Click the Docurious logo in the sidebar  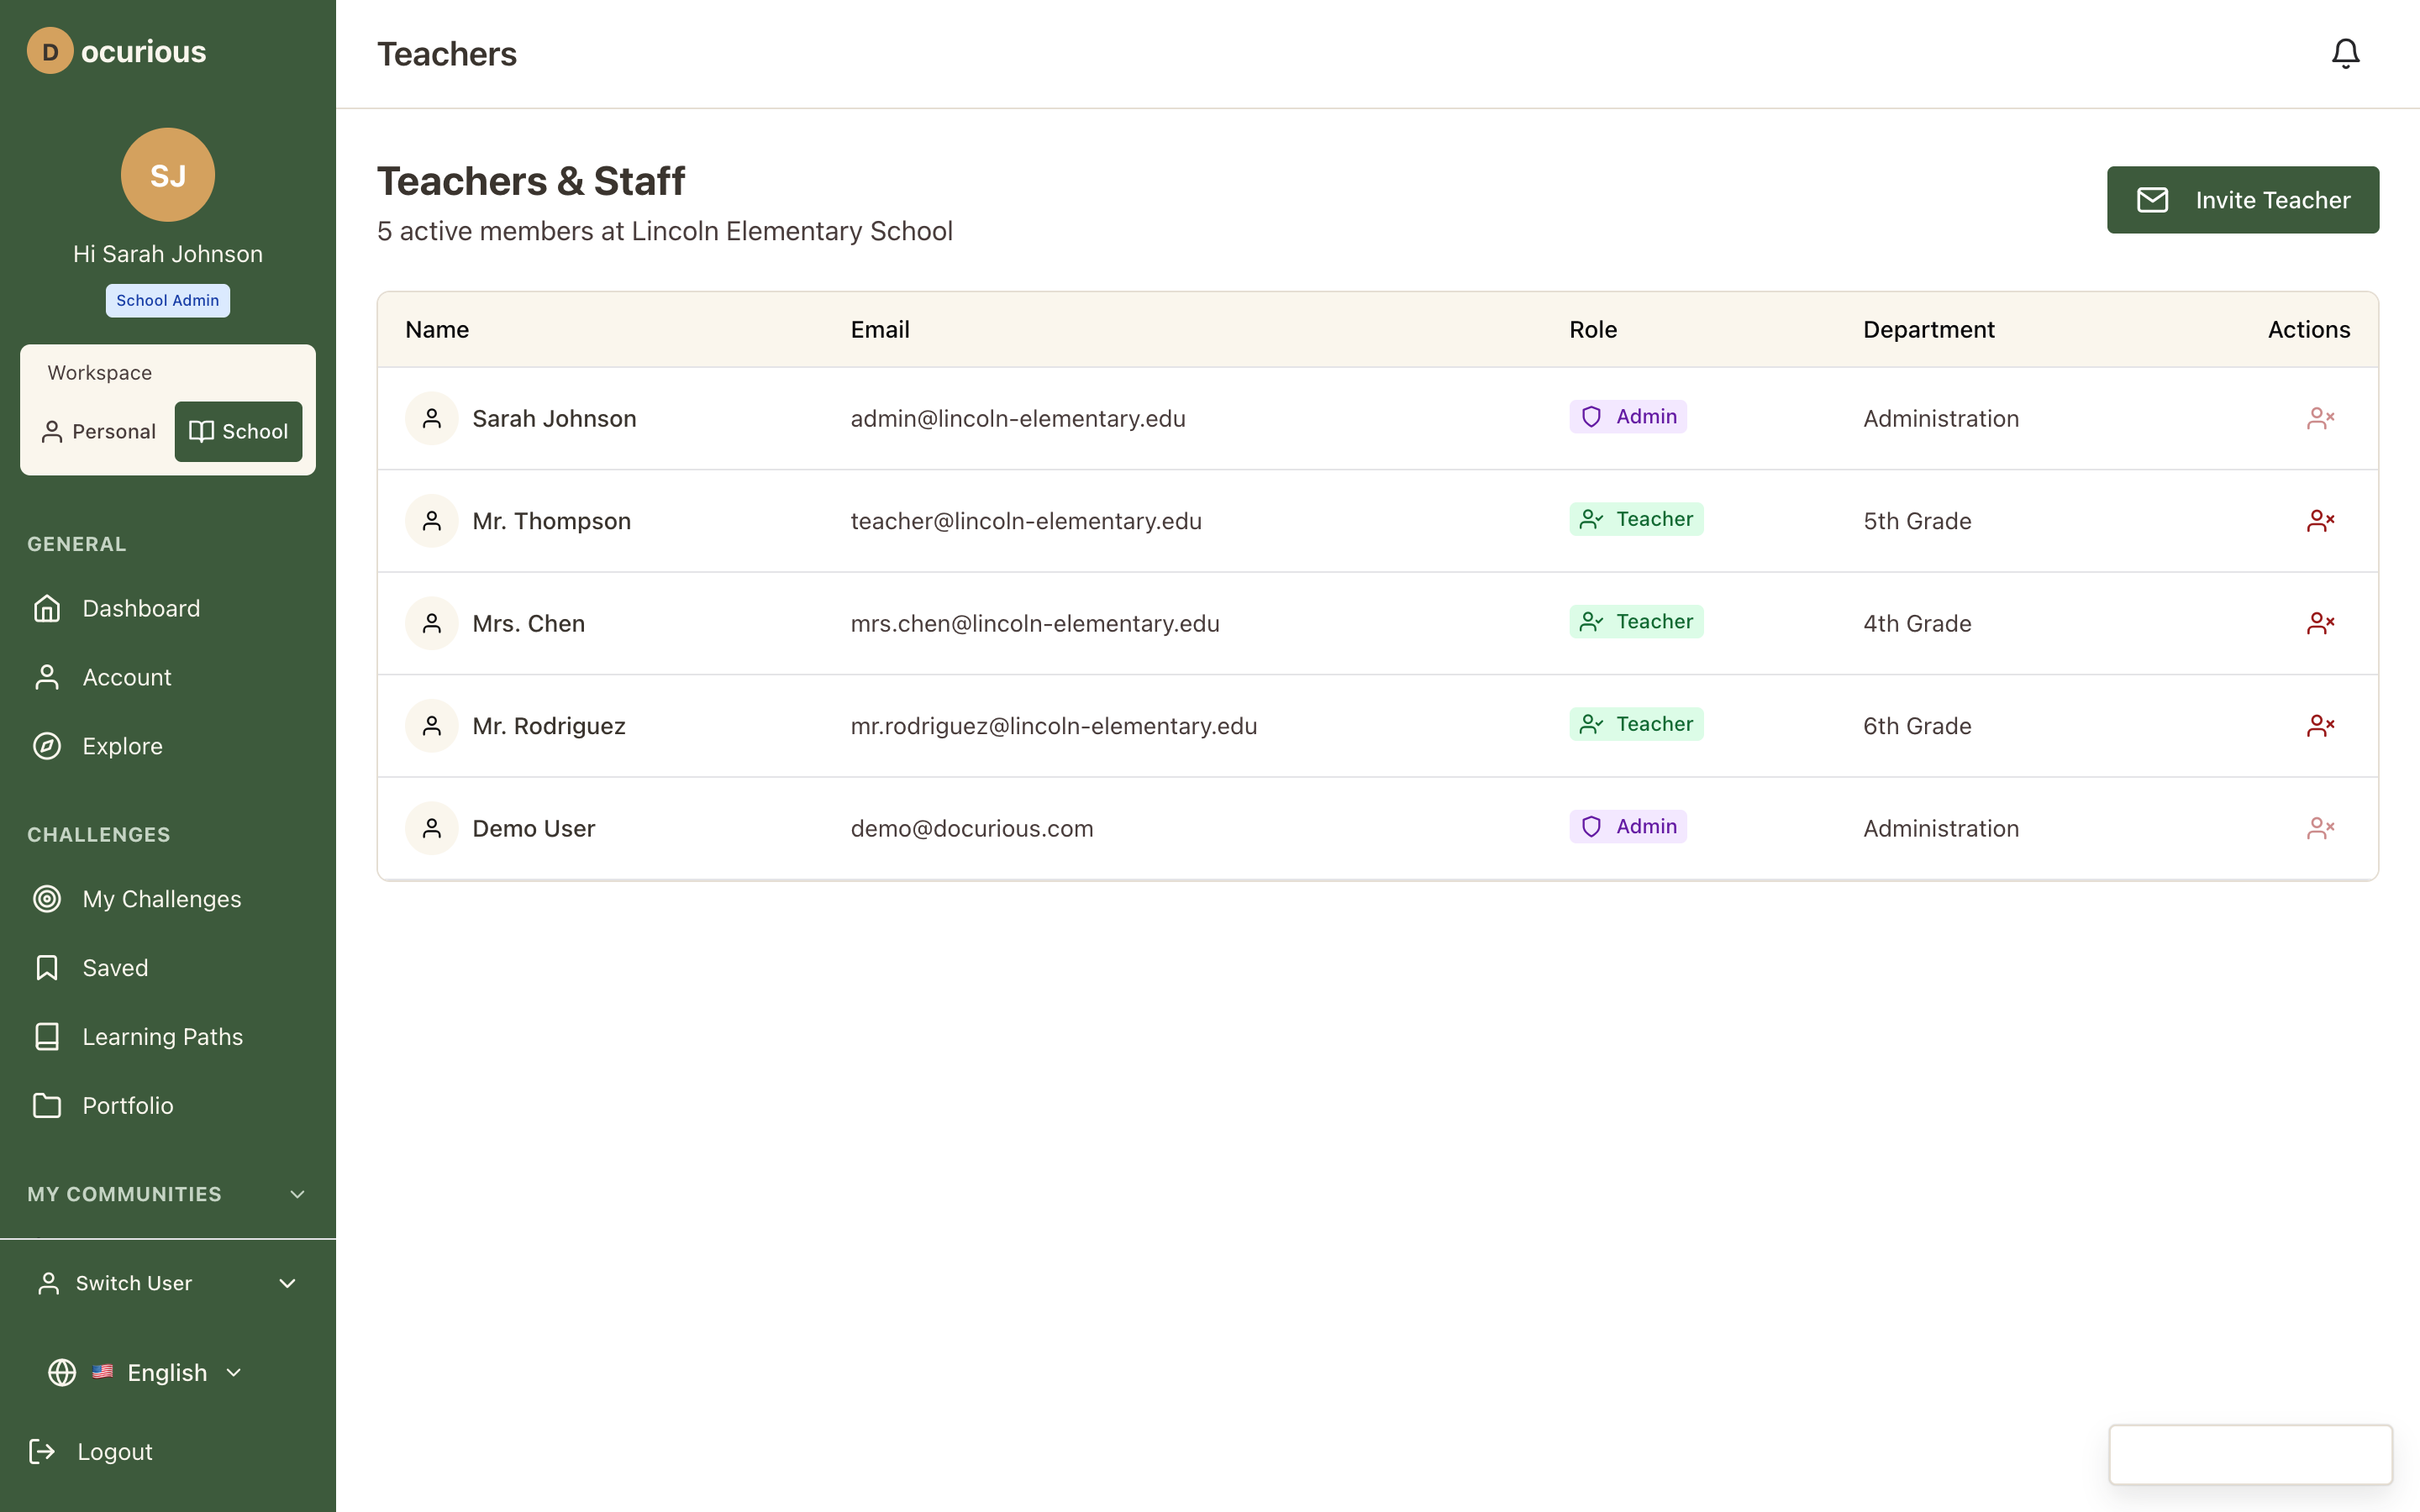coord(117,51)
